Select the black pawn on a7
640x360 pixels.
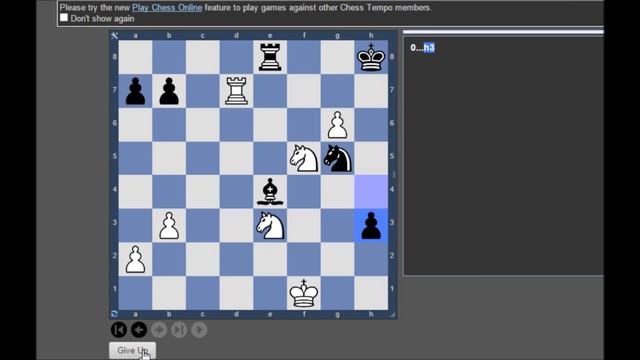coord(136,91)
